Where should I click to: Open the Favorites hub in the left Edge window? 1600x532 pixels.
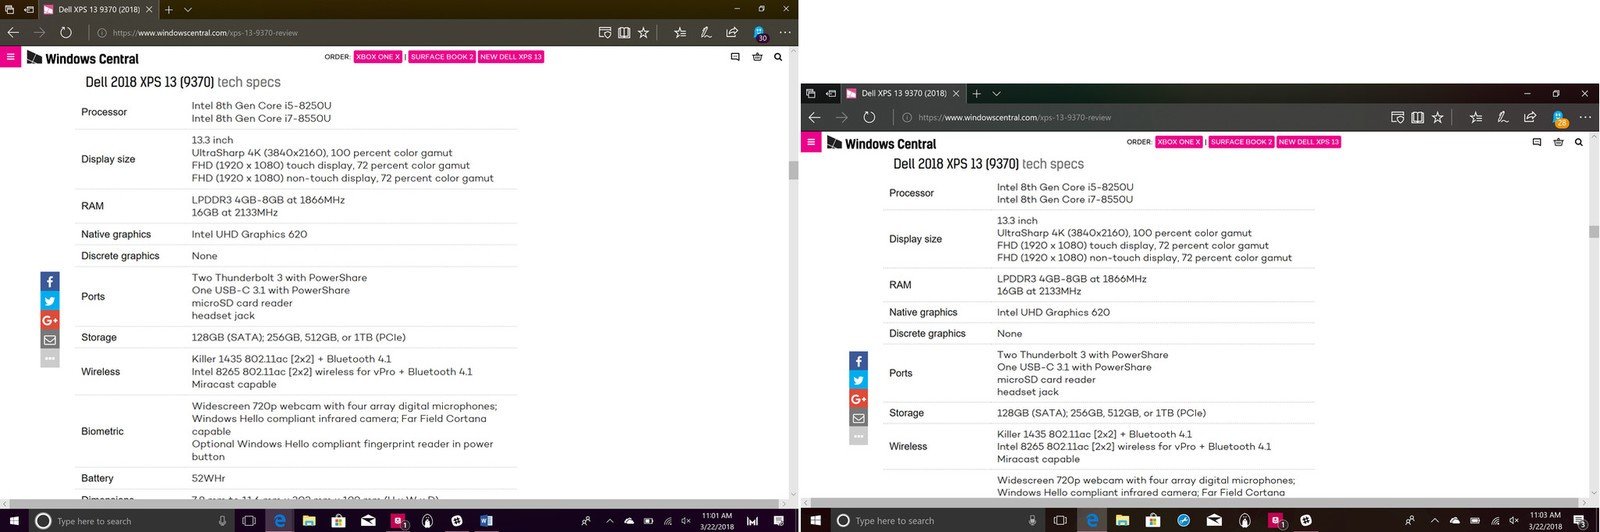680,32
